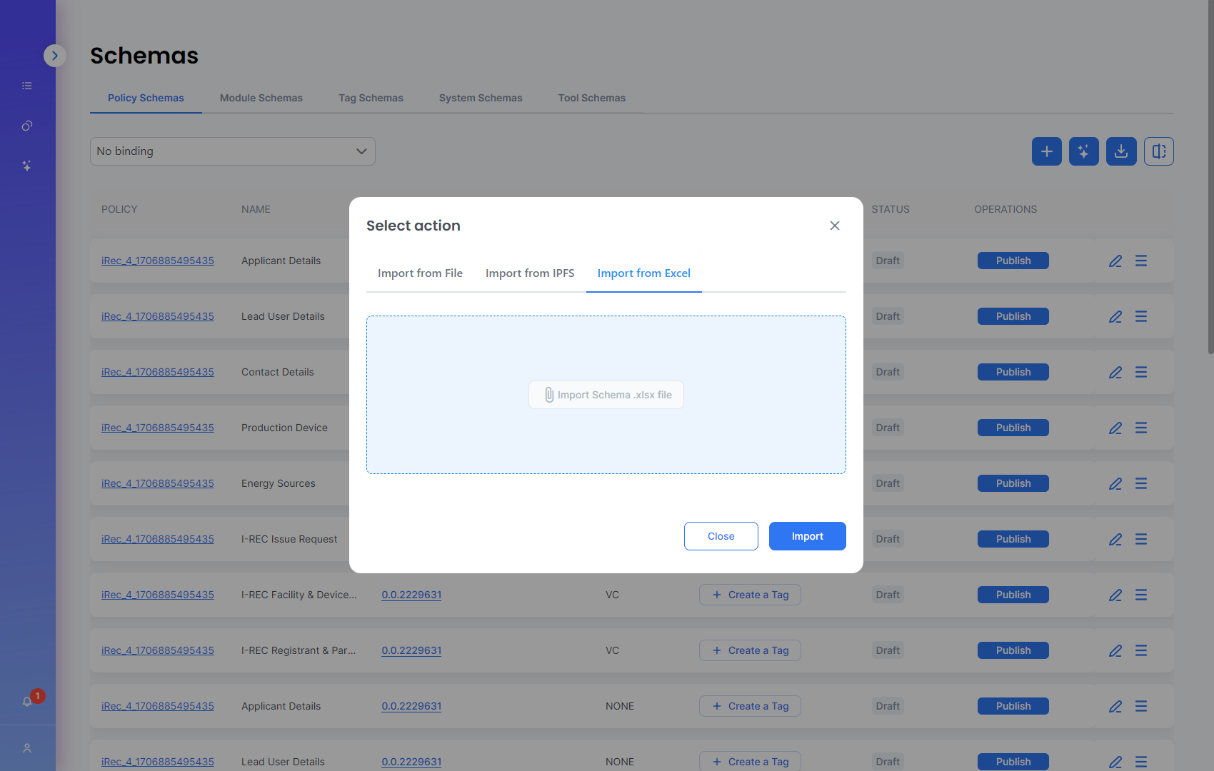This screenshot has height=771, width=1214.
Task: Open the user profile icon
Action: coord(27,748)
